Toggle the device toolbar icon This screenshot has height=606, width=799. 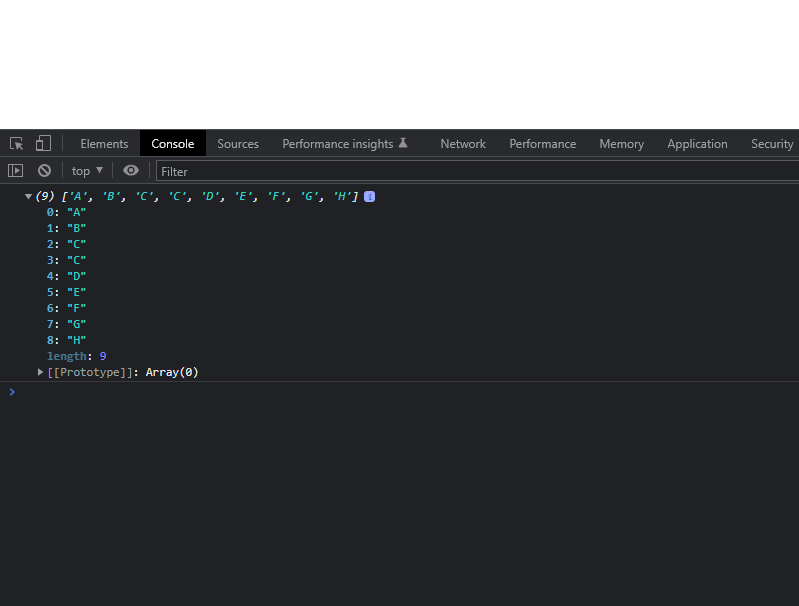tap(43, 143)
